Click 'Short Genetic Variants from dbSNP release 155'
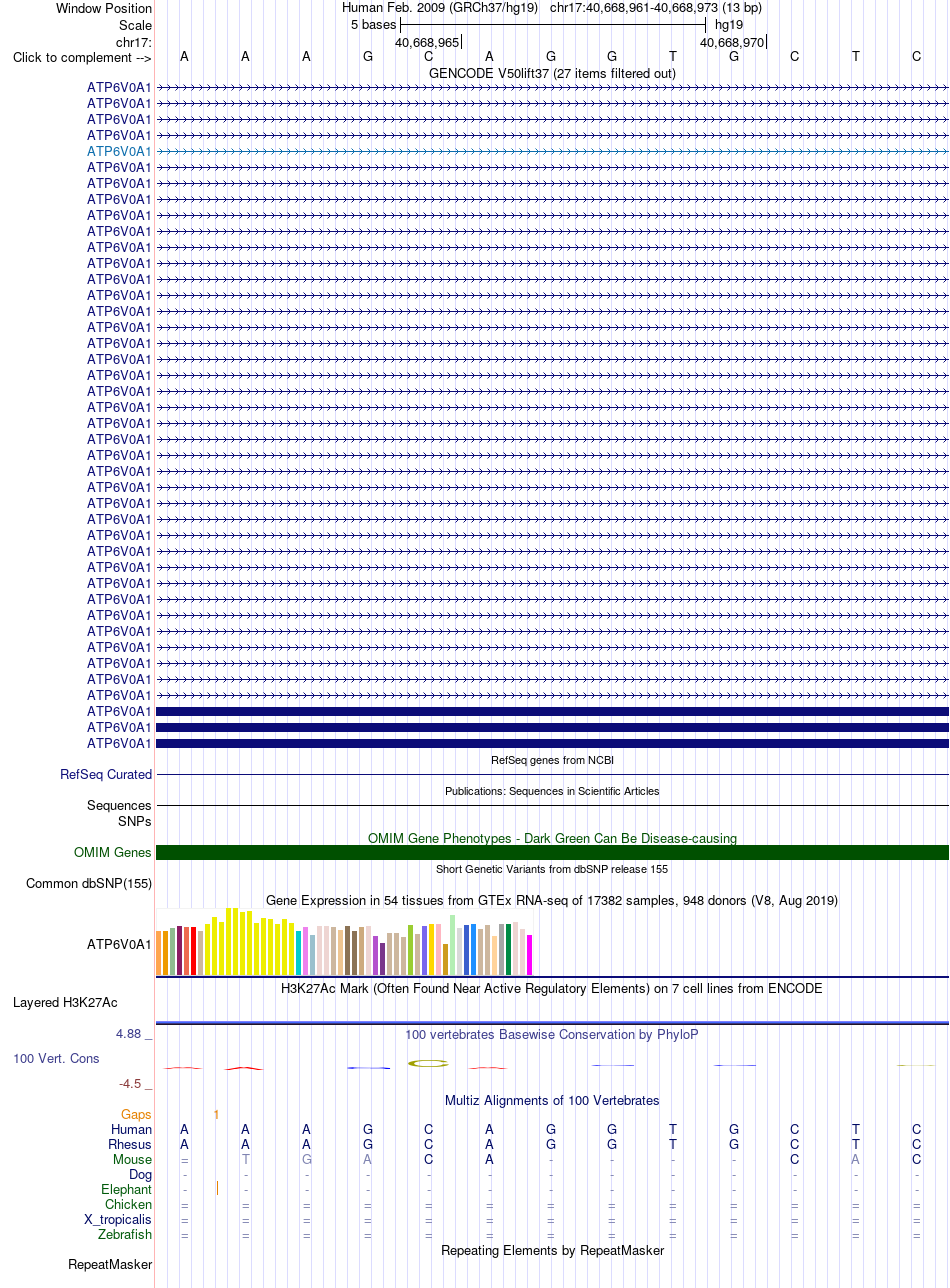Screen dimensions: 950x1288 pos(552,869)
